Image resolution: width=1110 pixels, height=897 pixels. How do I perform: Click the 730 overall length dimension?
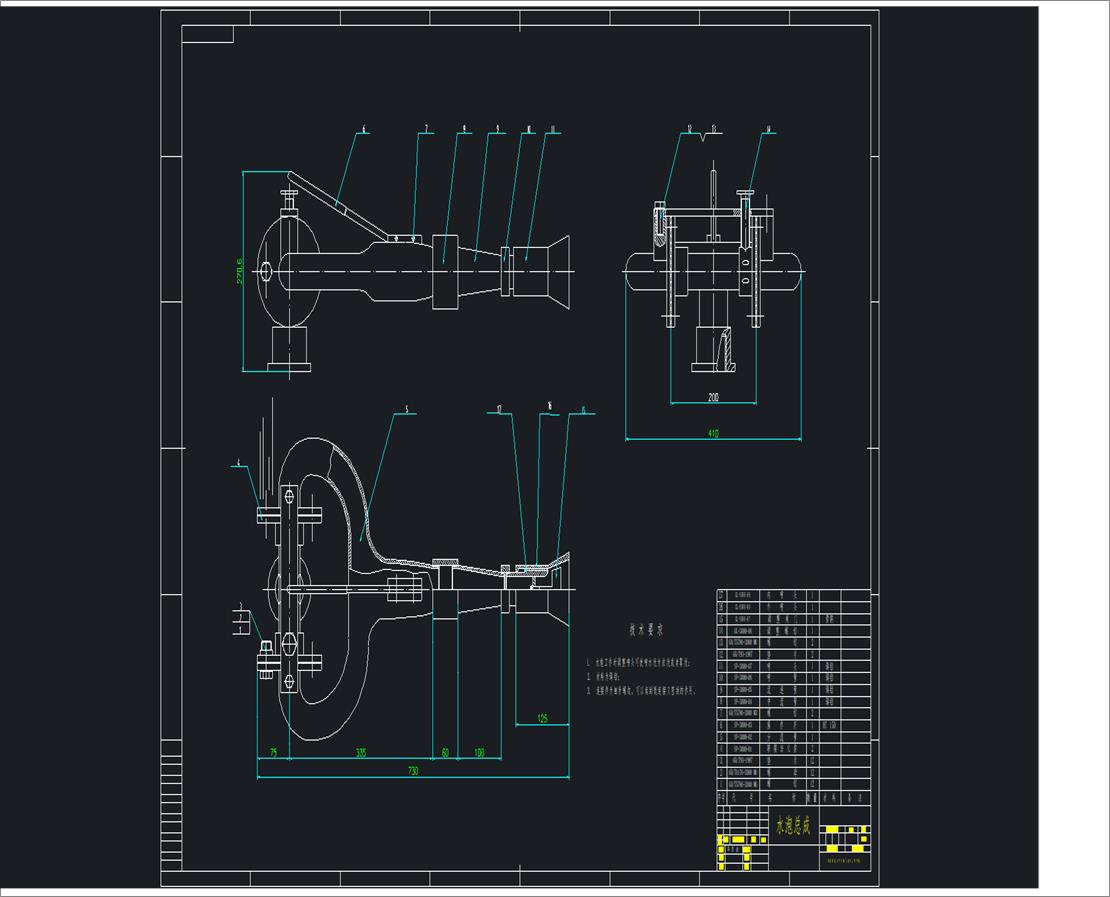(412, 771)
